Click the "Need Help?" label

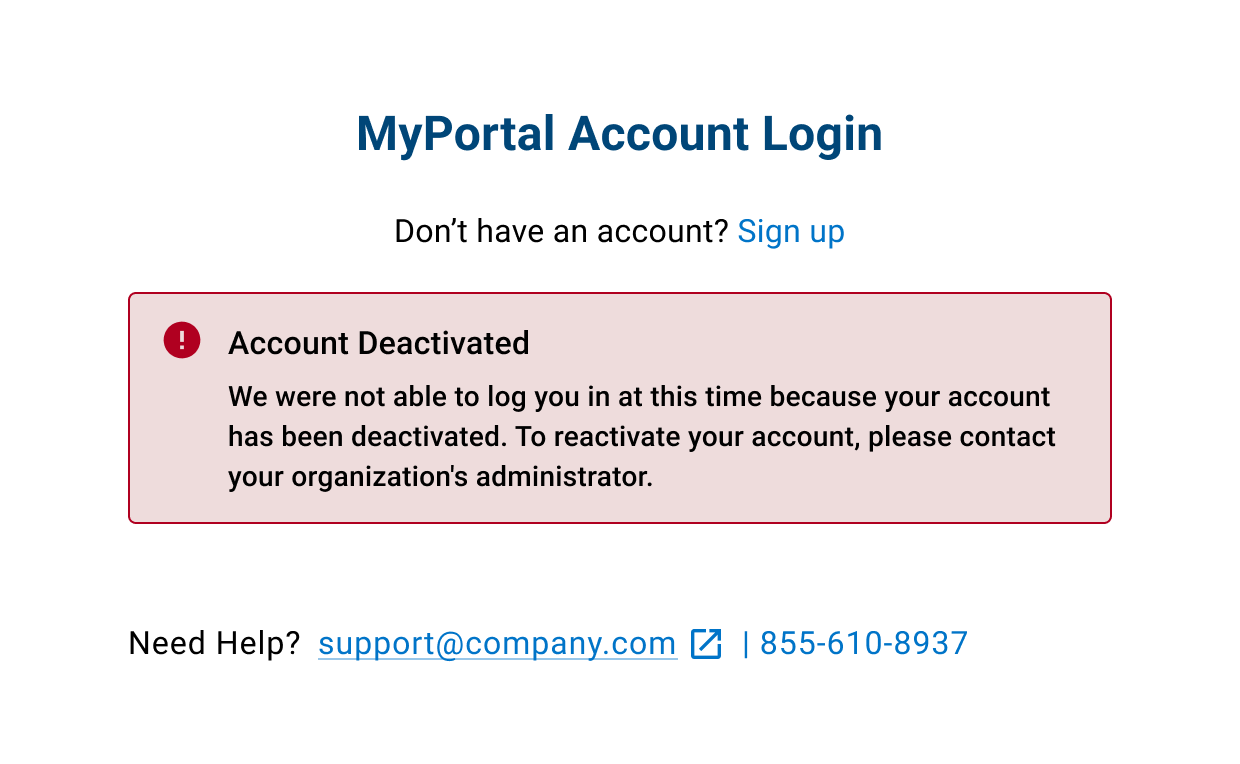214,643
